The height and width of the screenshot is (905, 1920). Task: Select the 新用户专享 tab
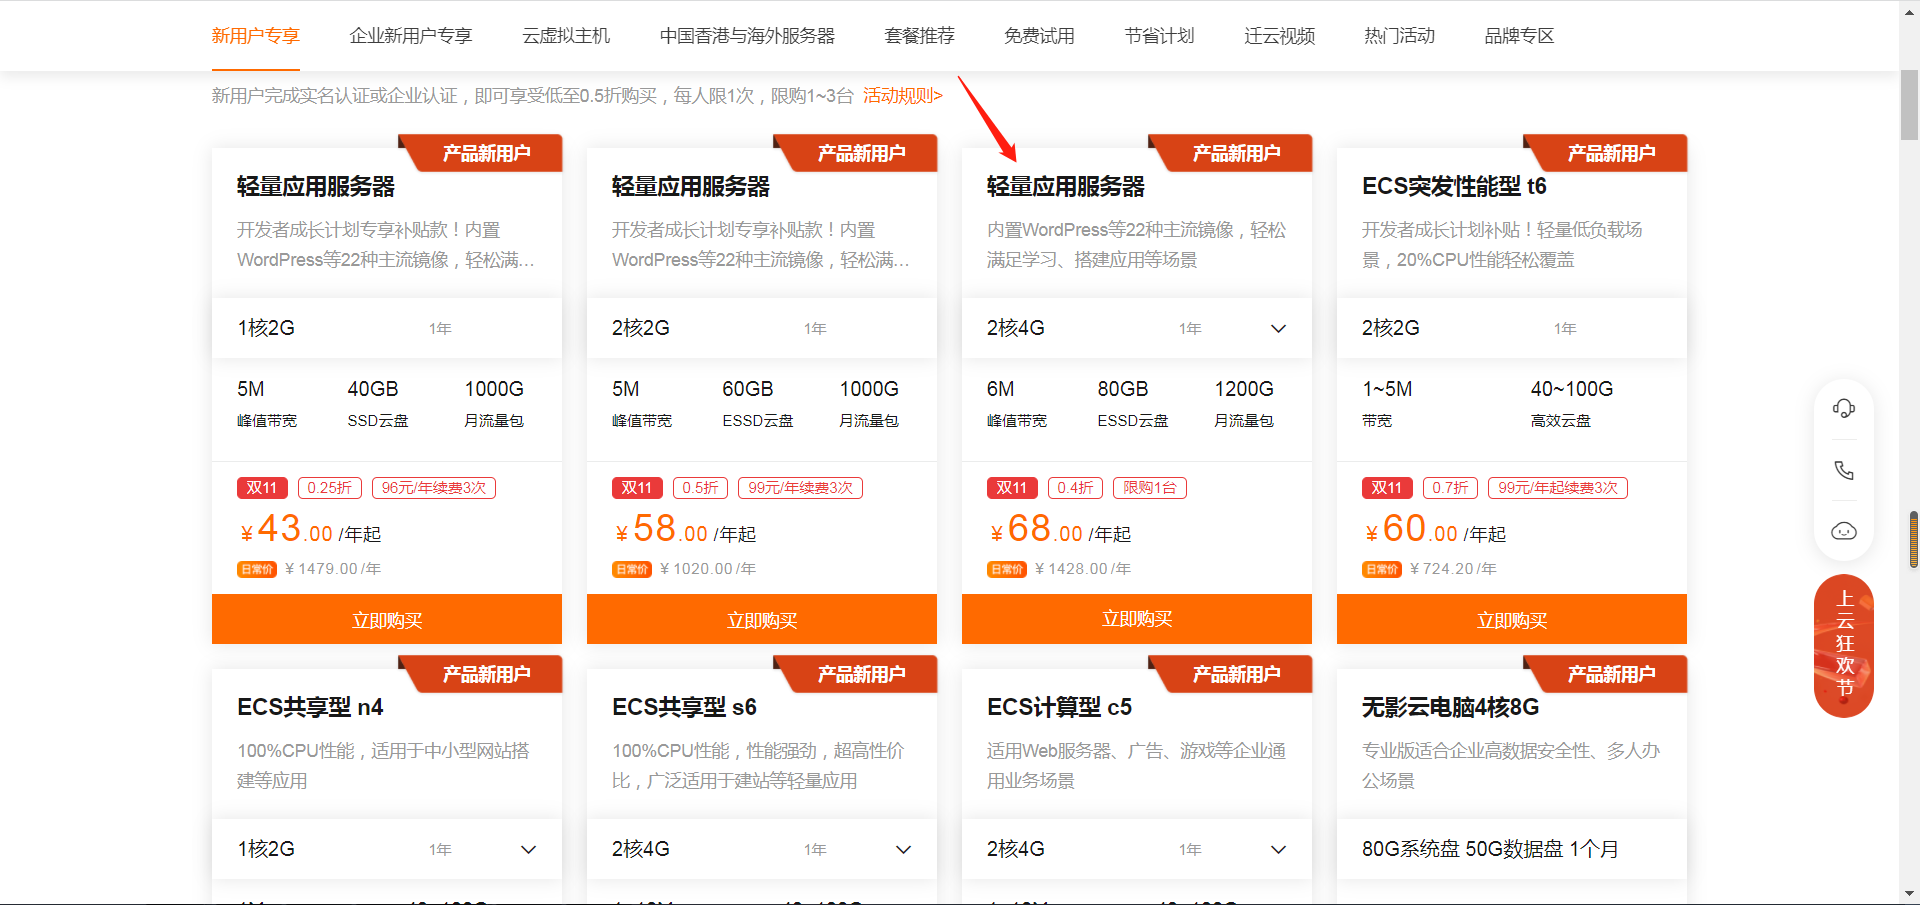click(256, 36)
